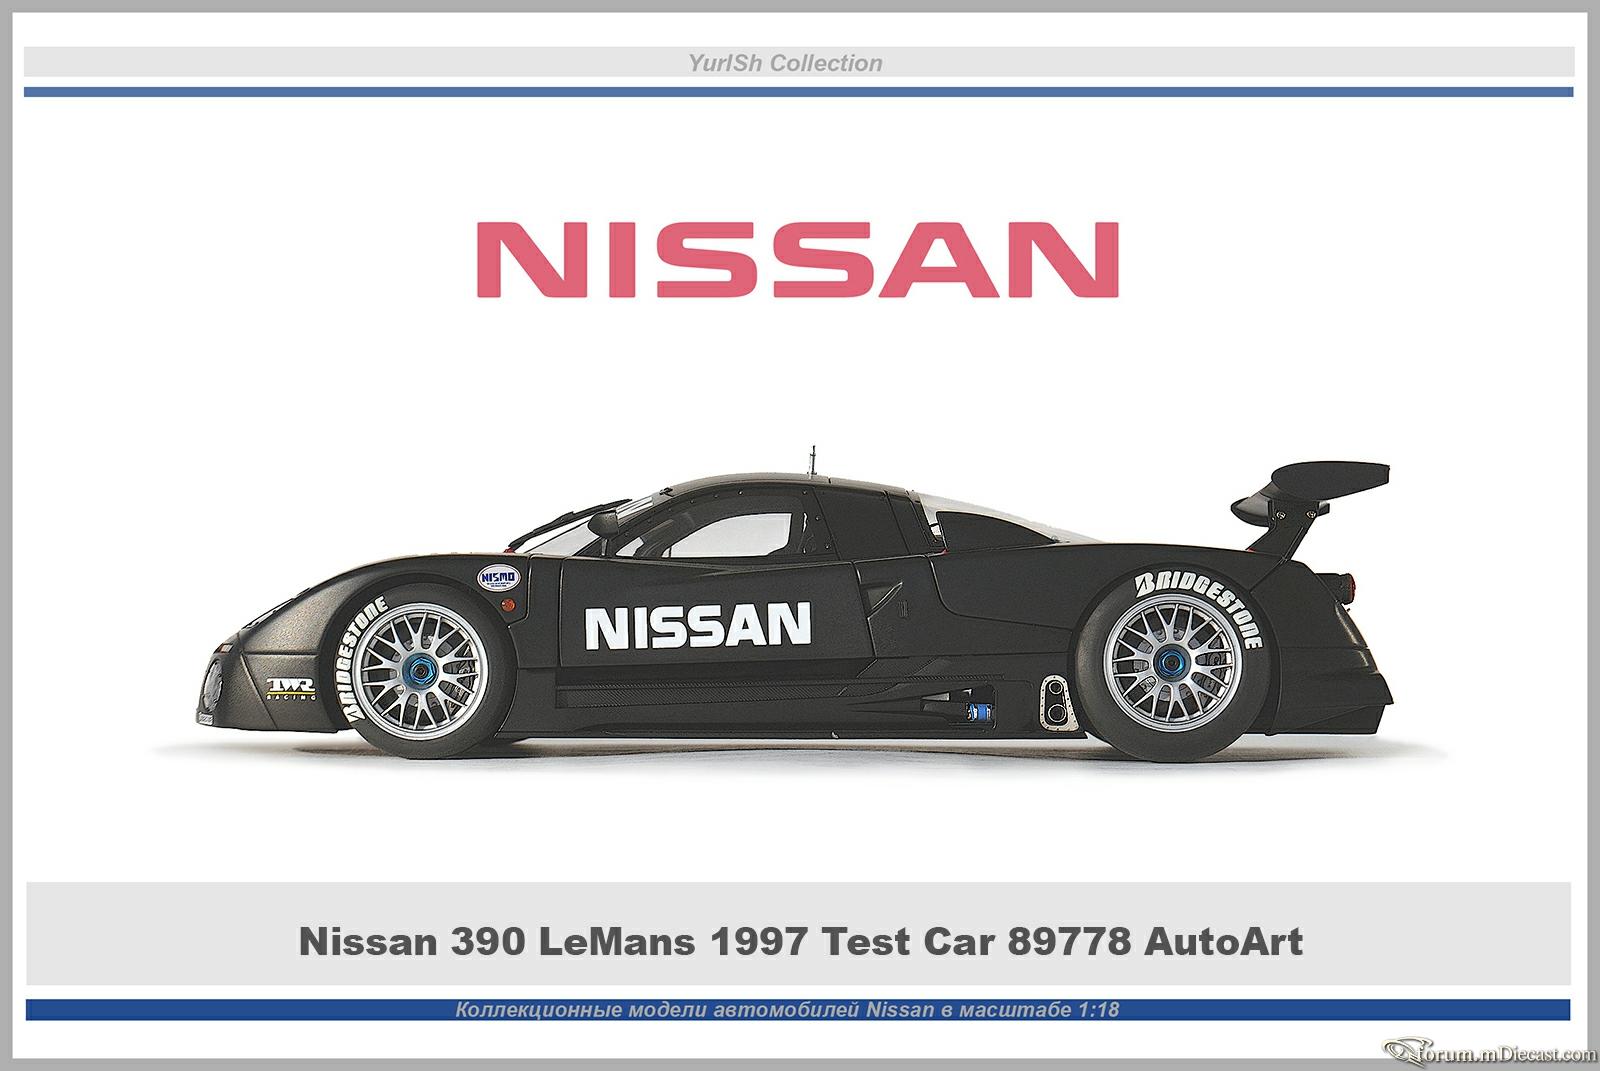Click the TWR Racing decal near front bumper

tap(290, 689)
